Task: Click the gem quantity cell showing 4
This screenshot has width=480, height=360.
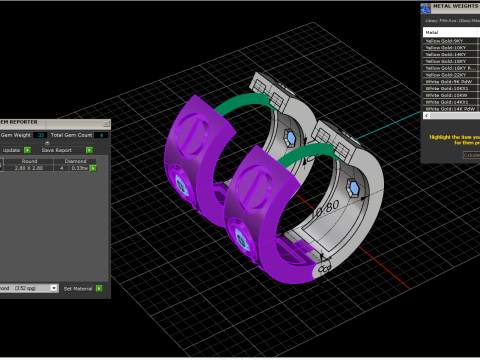Action: click(62, 168)
